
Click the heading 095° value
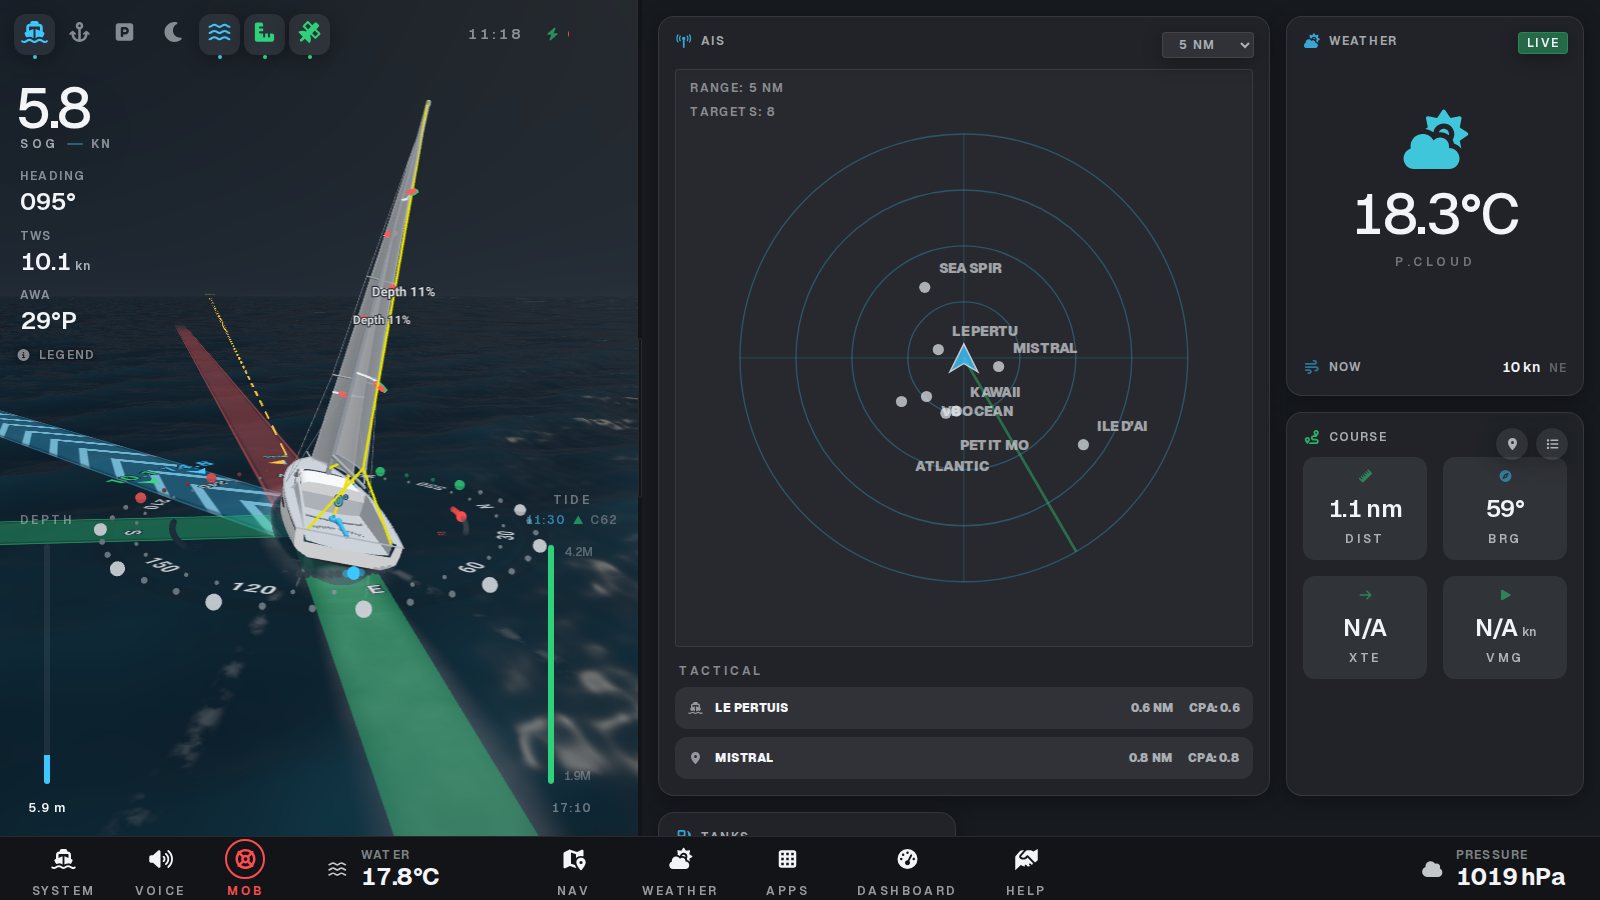tap(48, 202)
